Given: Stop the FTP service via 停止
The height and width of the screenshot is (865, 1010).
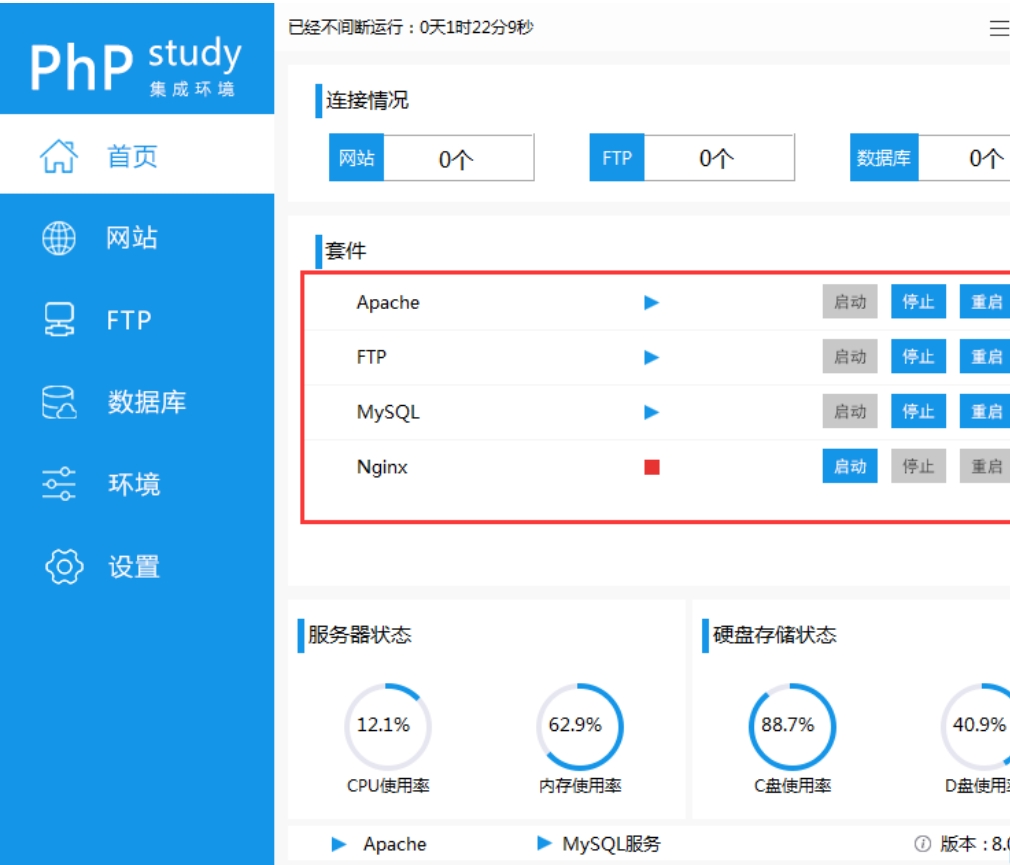Looking at the screenshot, I should coord(918,356).
